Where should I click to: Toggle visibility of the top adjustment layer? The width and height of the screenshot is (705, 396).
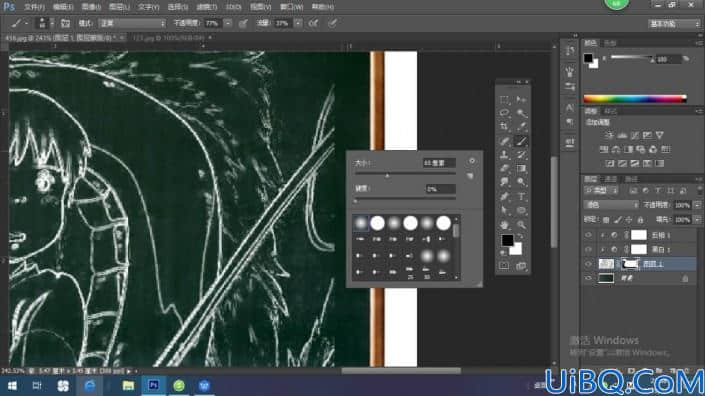tap(588, 235)
